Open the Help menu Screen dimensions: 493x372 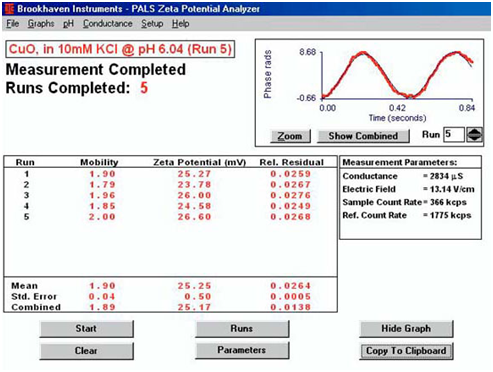click(180, 24)
